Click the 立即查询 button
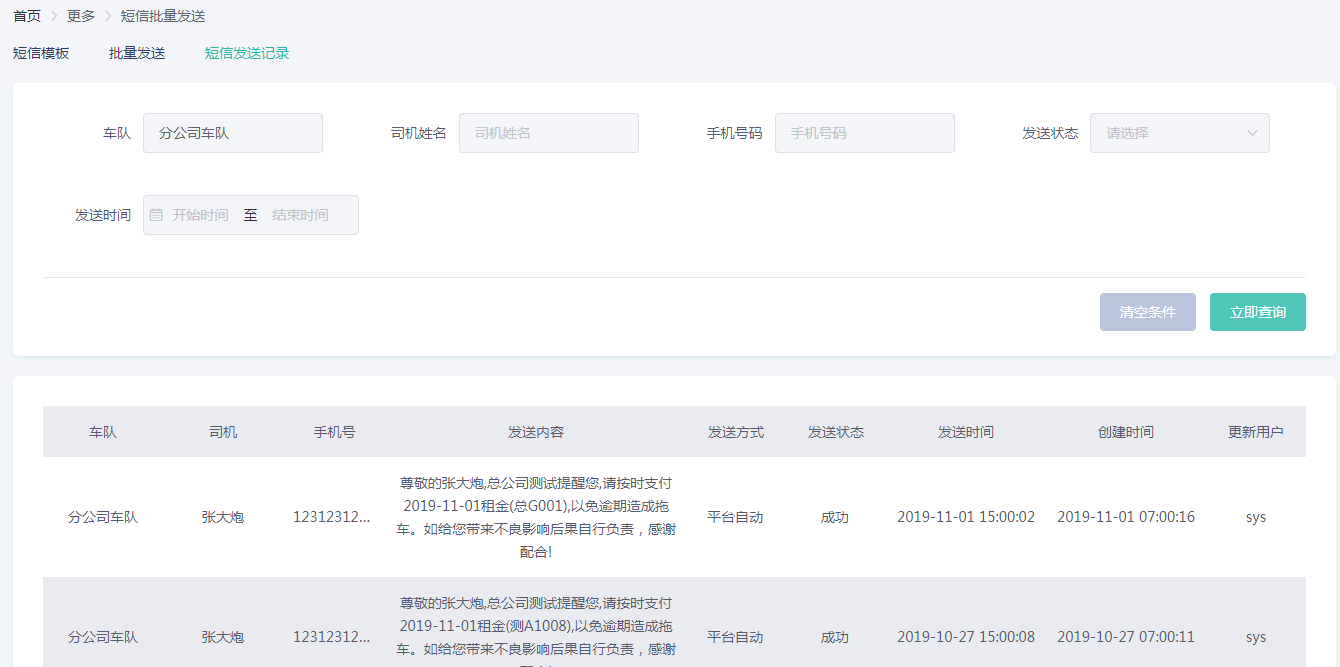This screenshot has width=1340, height=667. click(x=1257, y=312)
